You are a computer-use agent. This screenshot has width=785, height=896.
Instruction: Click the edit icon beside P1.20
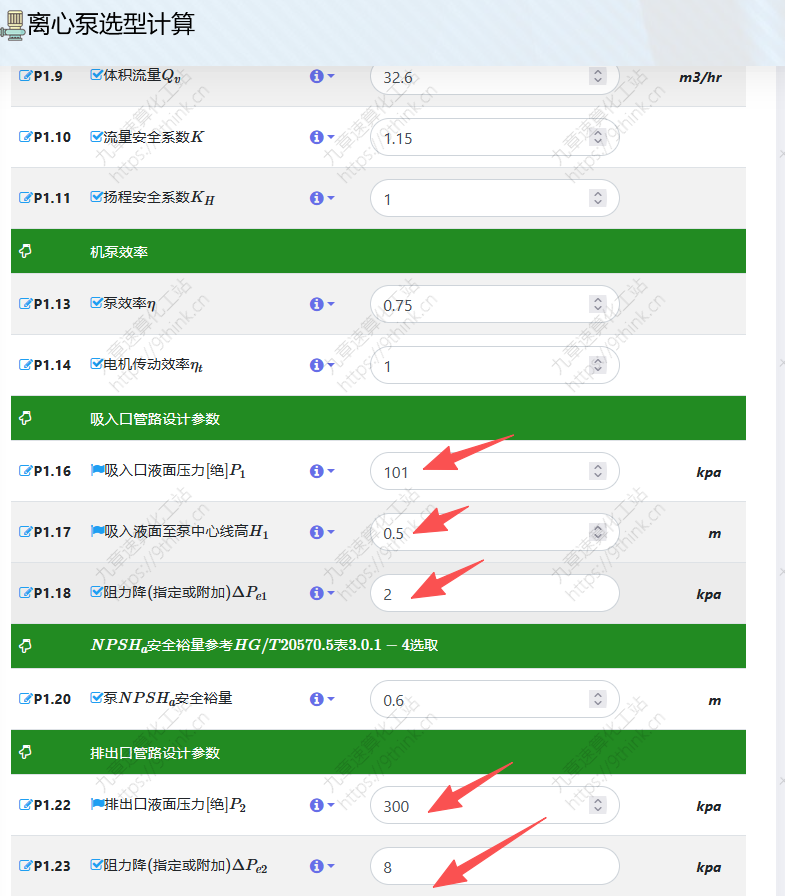pyautogui.click(x=25, y=698)
